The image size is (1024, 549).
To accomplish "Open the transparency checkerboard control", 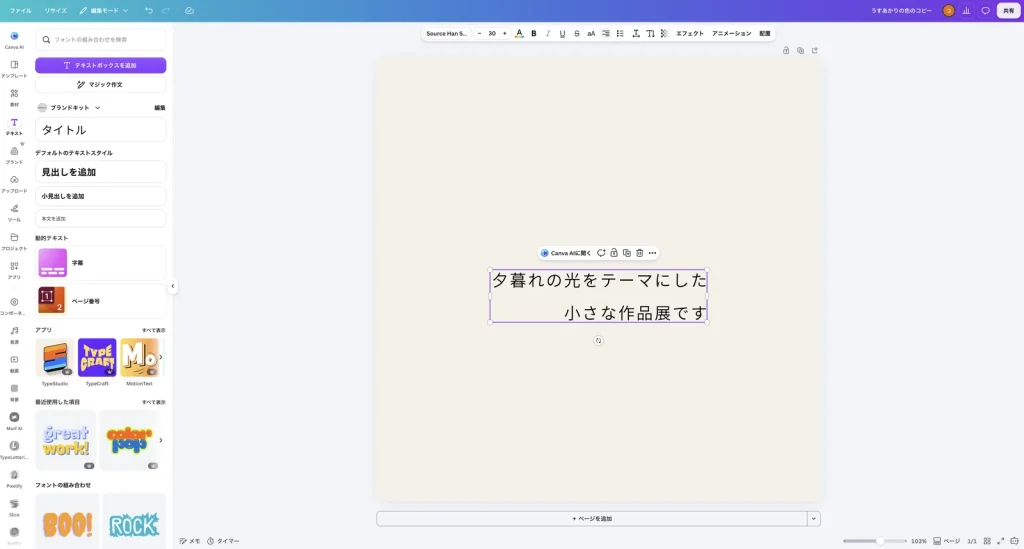I will pos(664,33).
